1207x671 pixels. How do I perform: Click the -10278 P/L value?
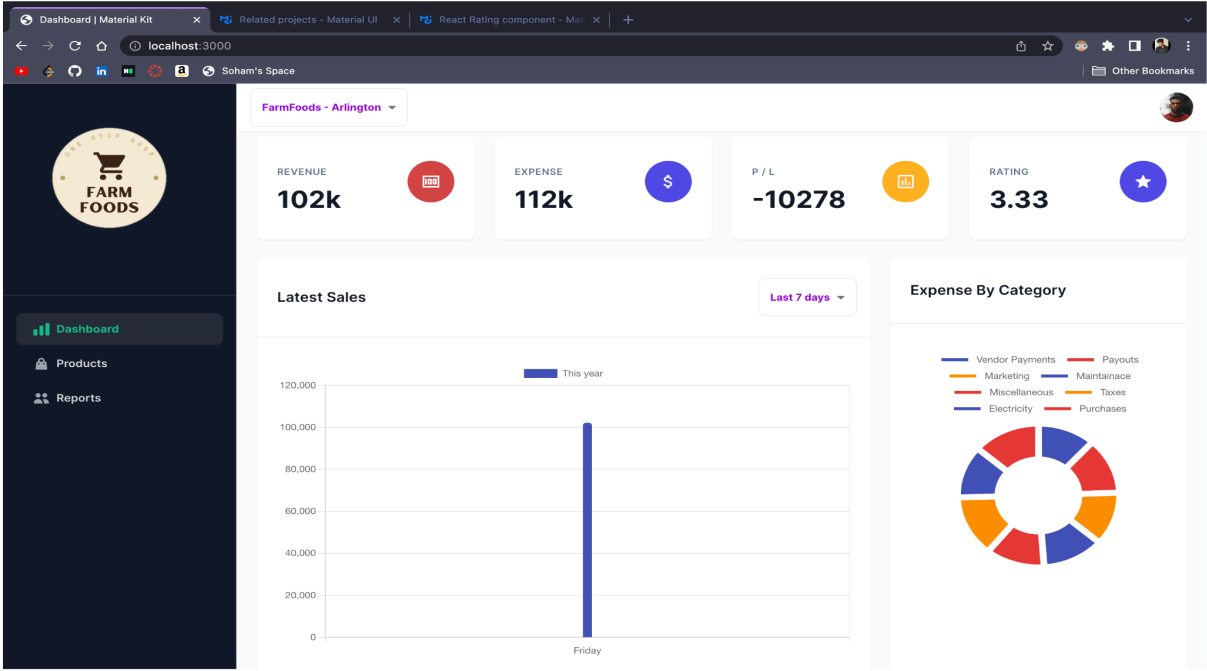pyautogui.click(x=799, y=199)
